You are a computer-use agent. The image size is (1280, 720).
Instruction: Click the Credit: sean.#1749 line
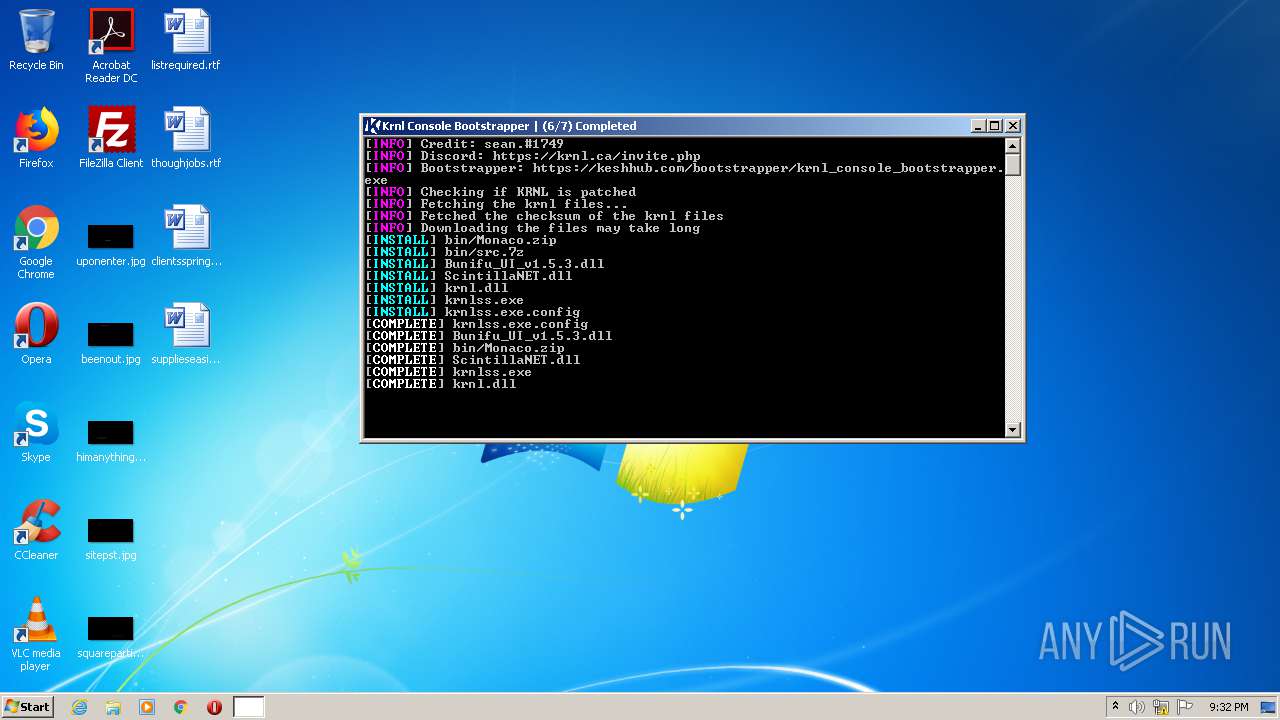click(464, 144)
